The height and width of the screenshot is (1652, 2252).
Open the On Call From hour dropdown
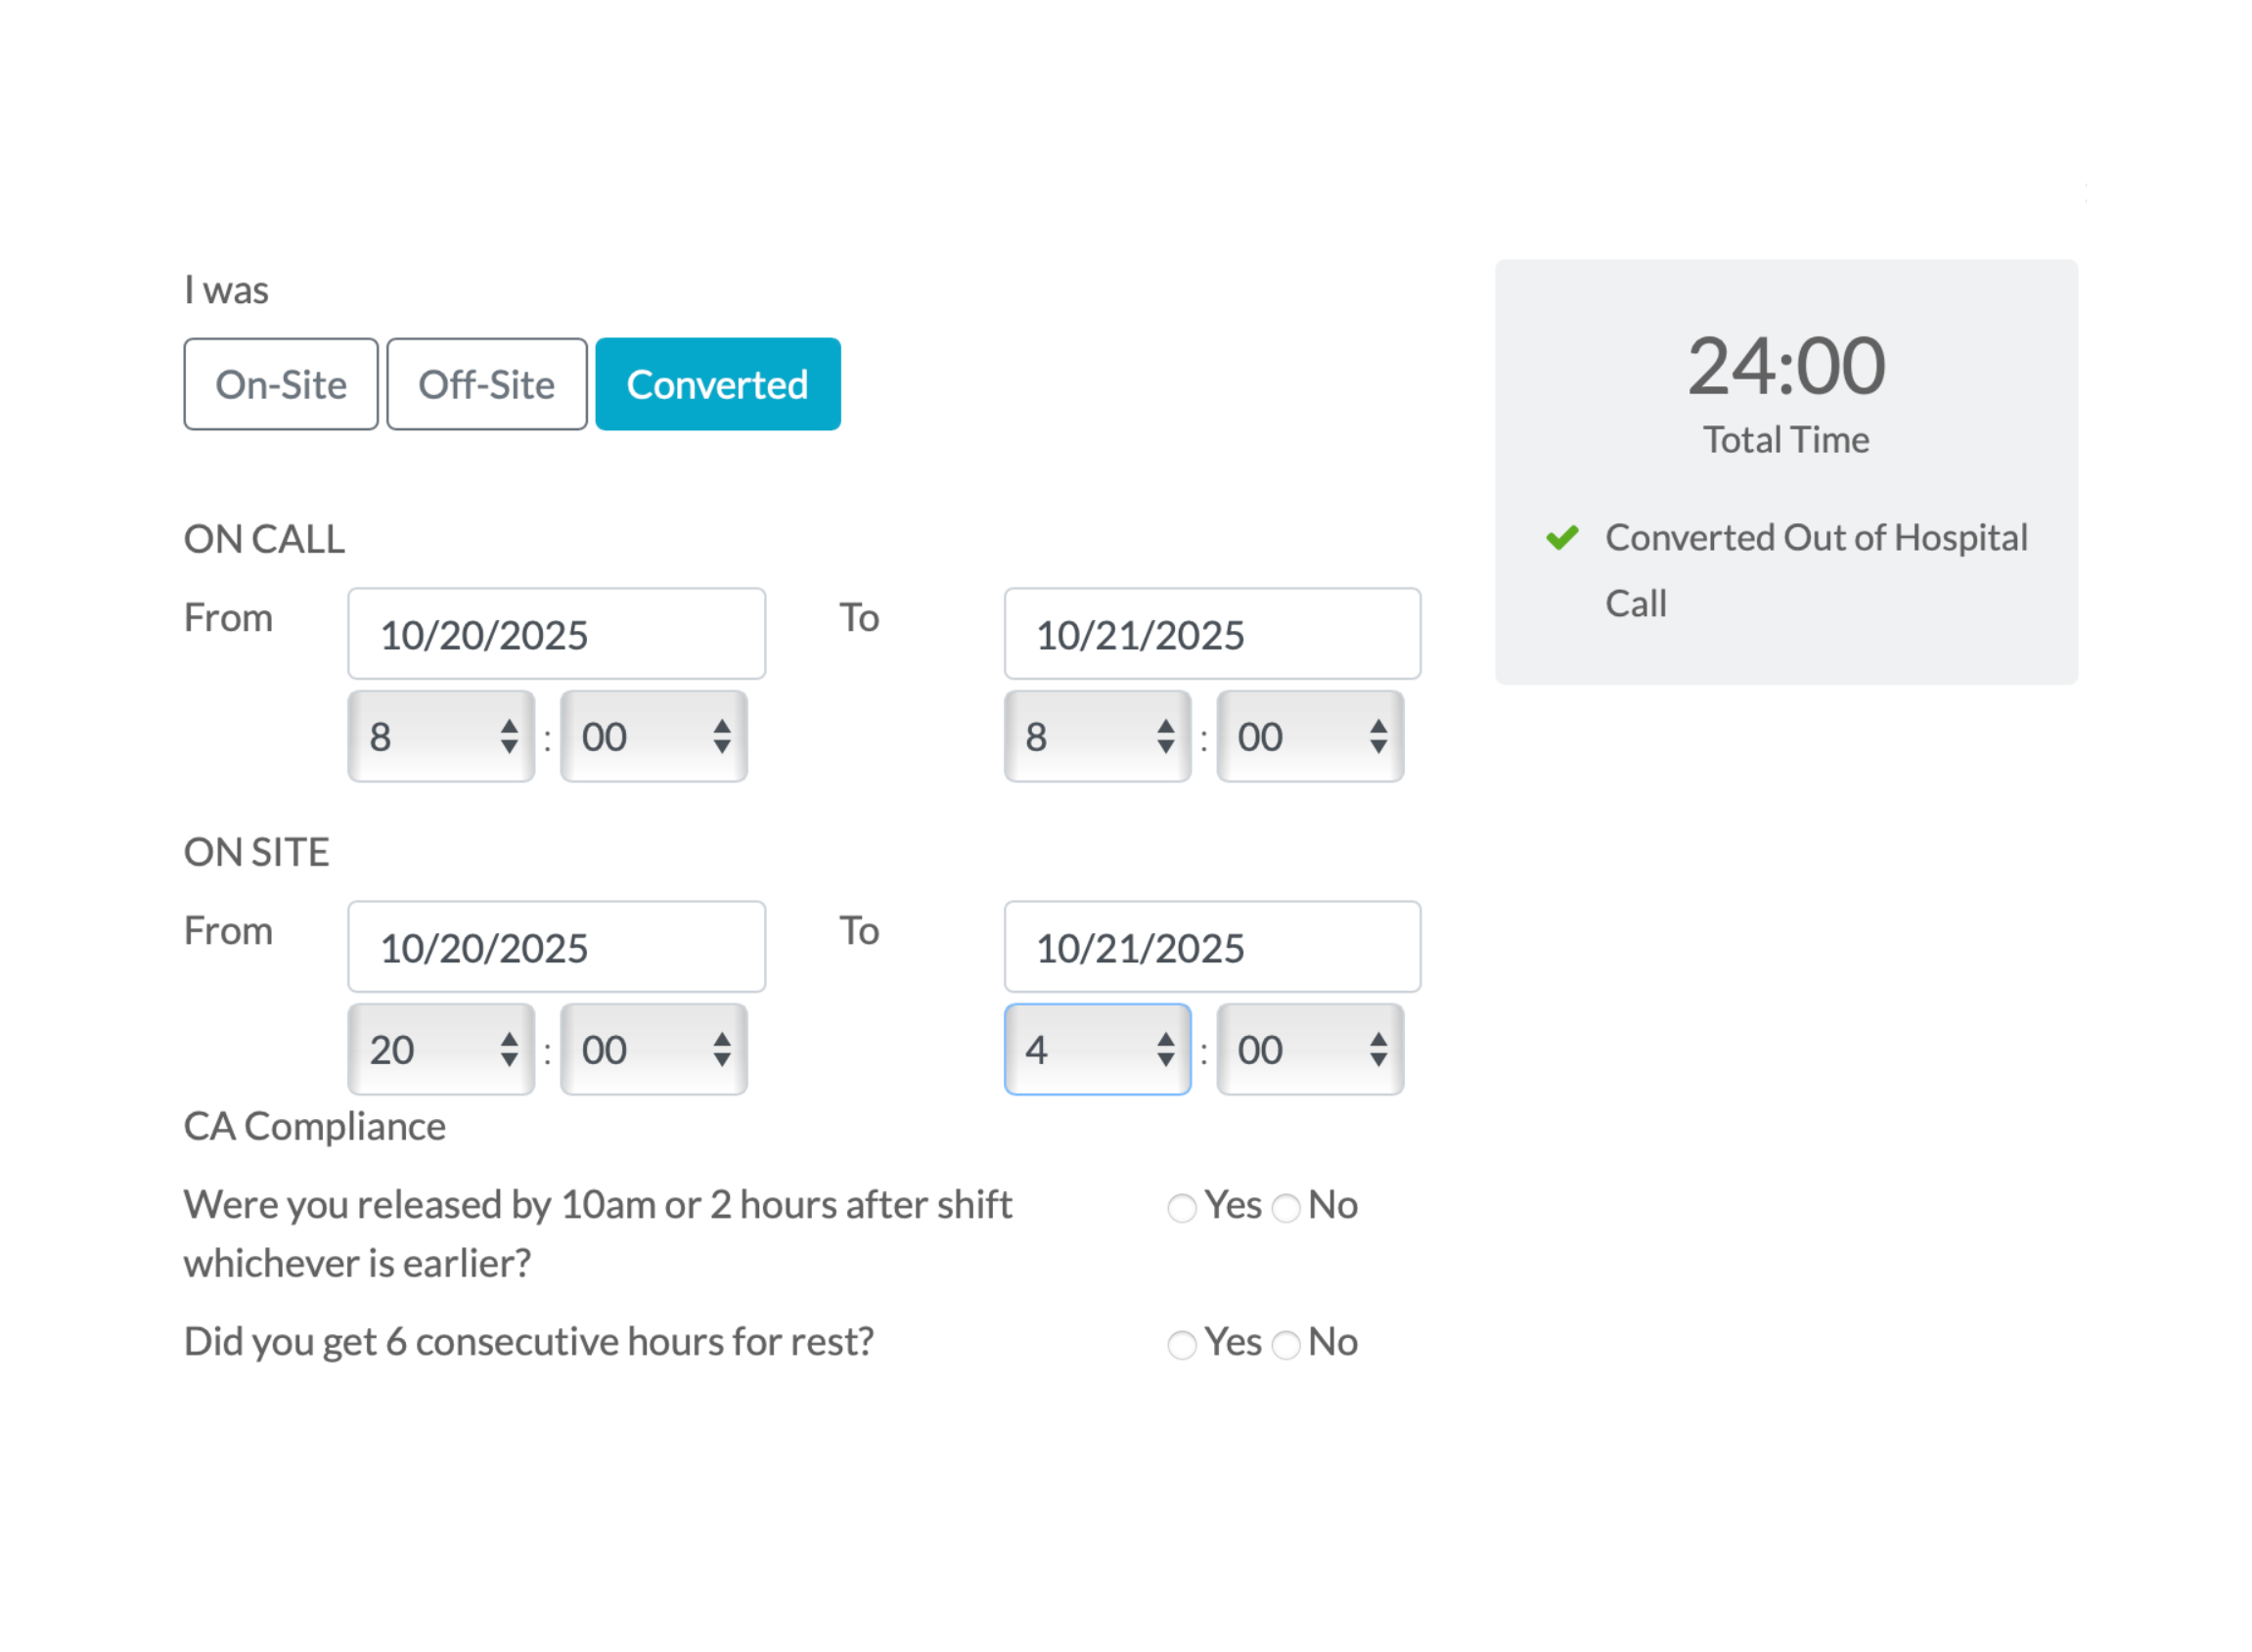point(441,736)
